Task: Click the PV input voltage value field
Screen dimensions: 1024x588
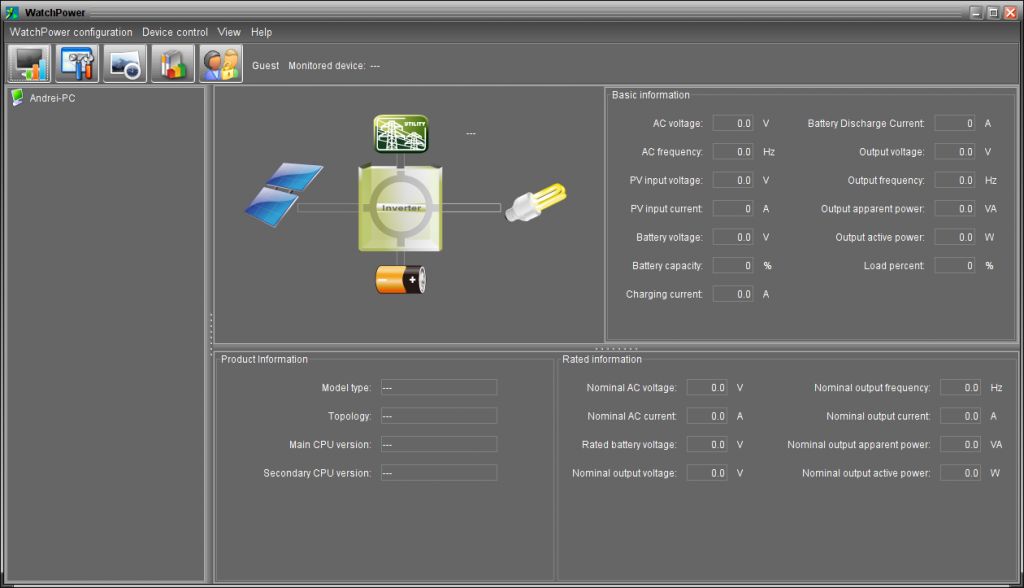Action: tap(733, 180)
